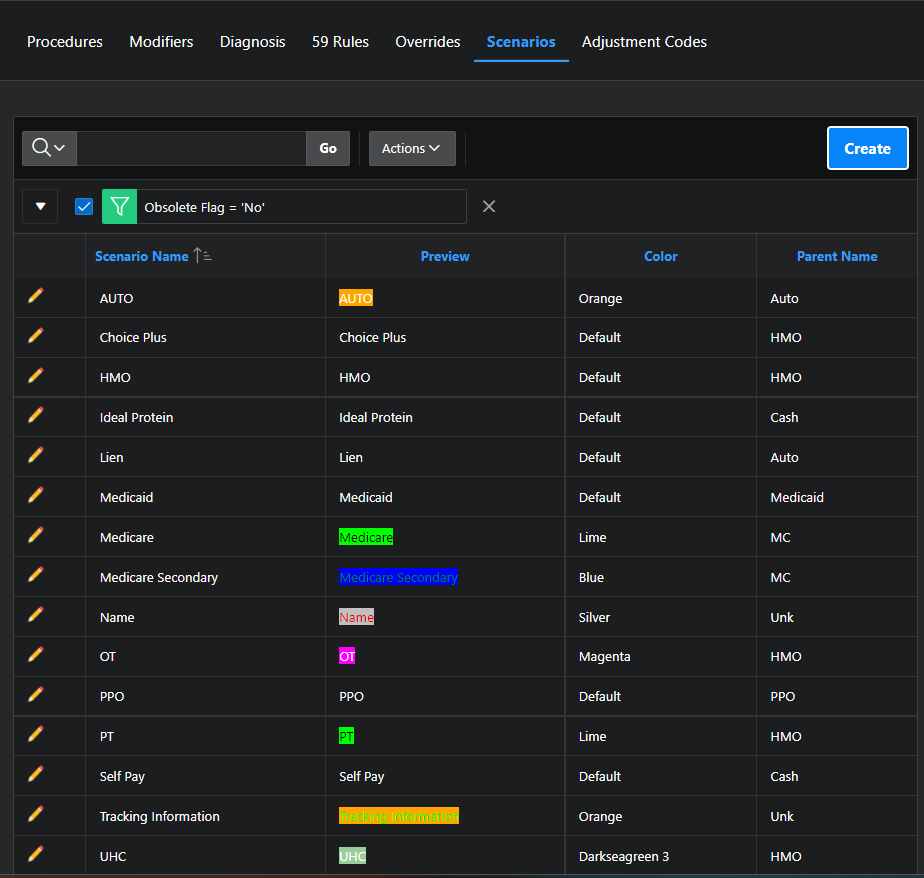Click the sort ascending icon on Scenario Name

tap(202, 256)
